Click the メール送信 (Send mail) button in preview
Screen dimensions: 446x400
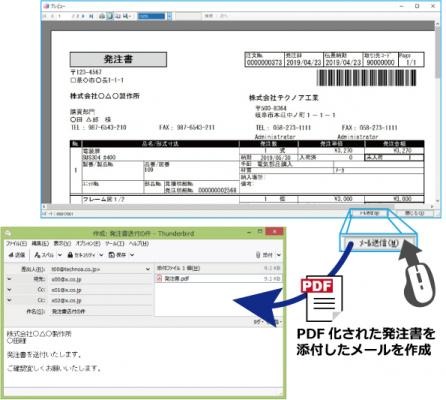pos(369,213)
